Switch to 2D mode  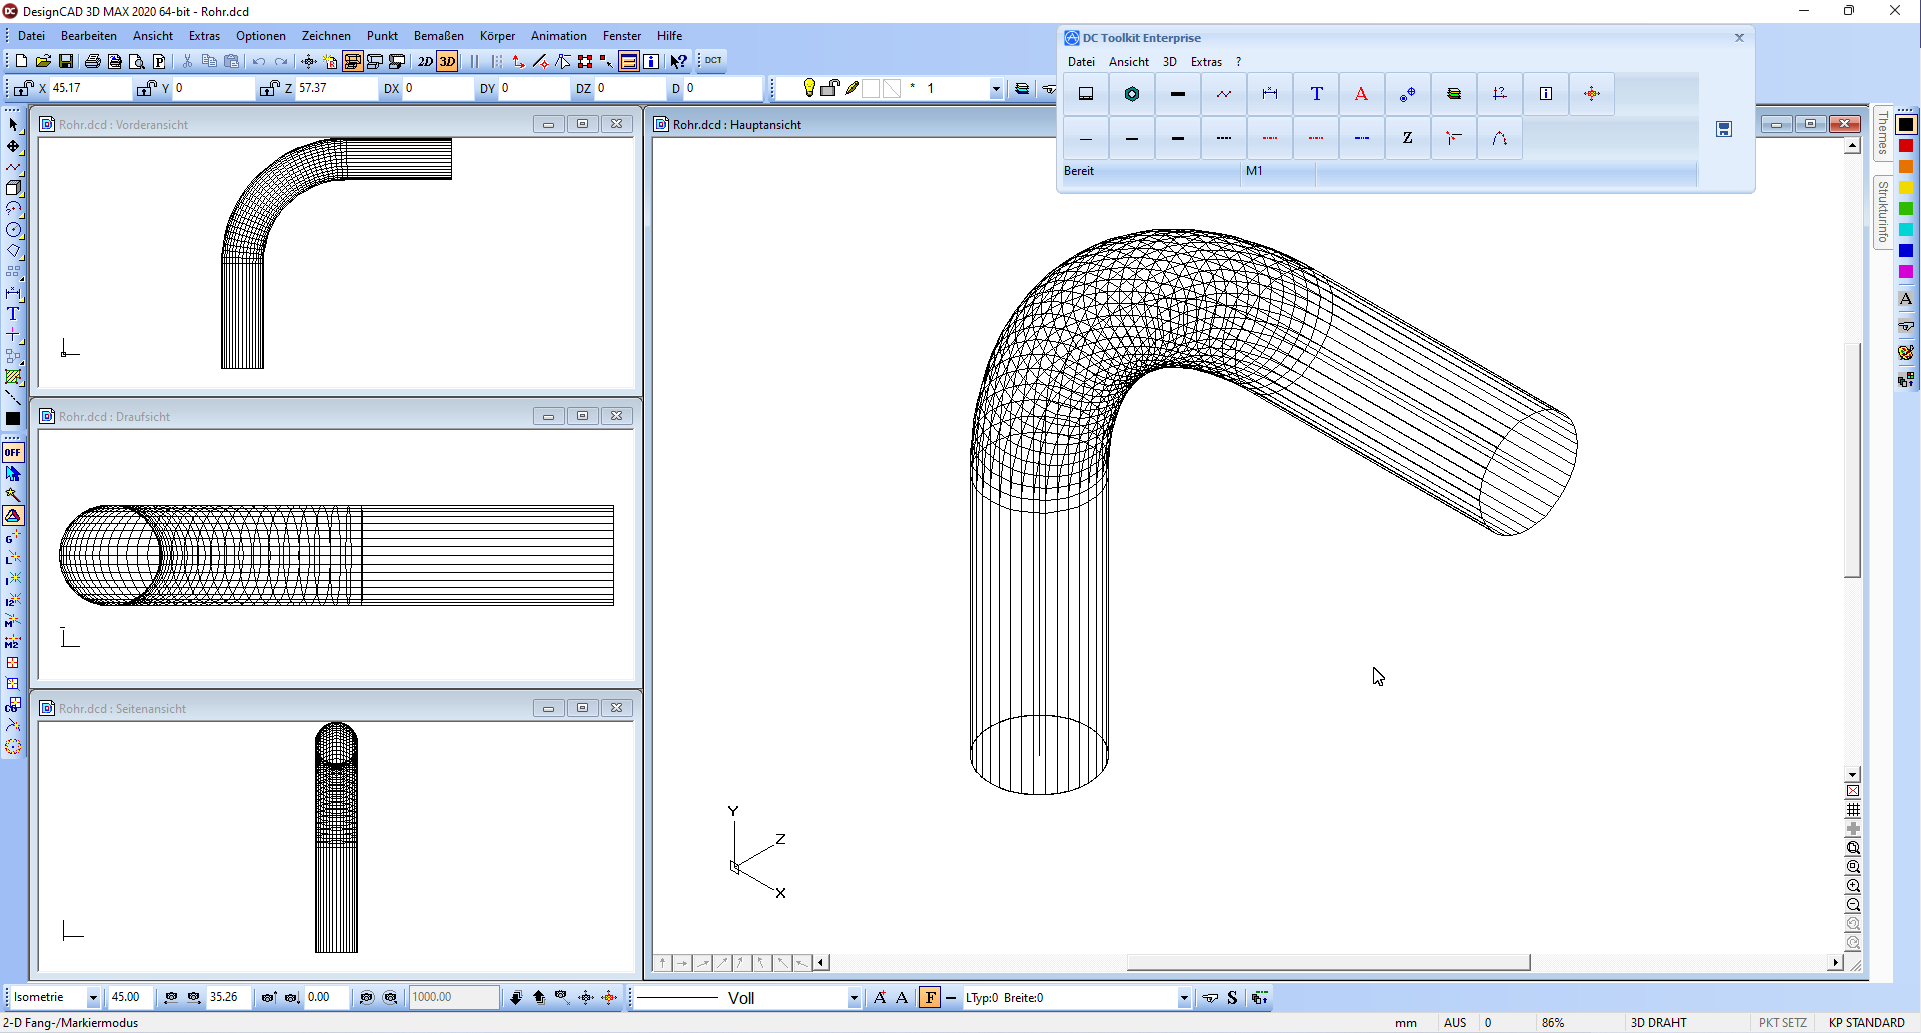425,61
